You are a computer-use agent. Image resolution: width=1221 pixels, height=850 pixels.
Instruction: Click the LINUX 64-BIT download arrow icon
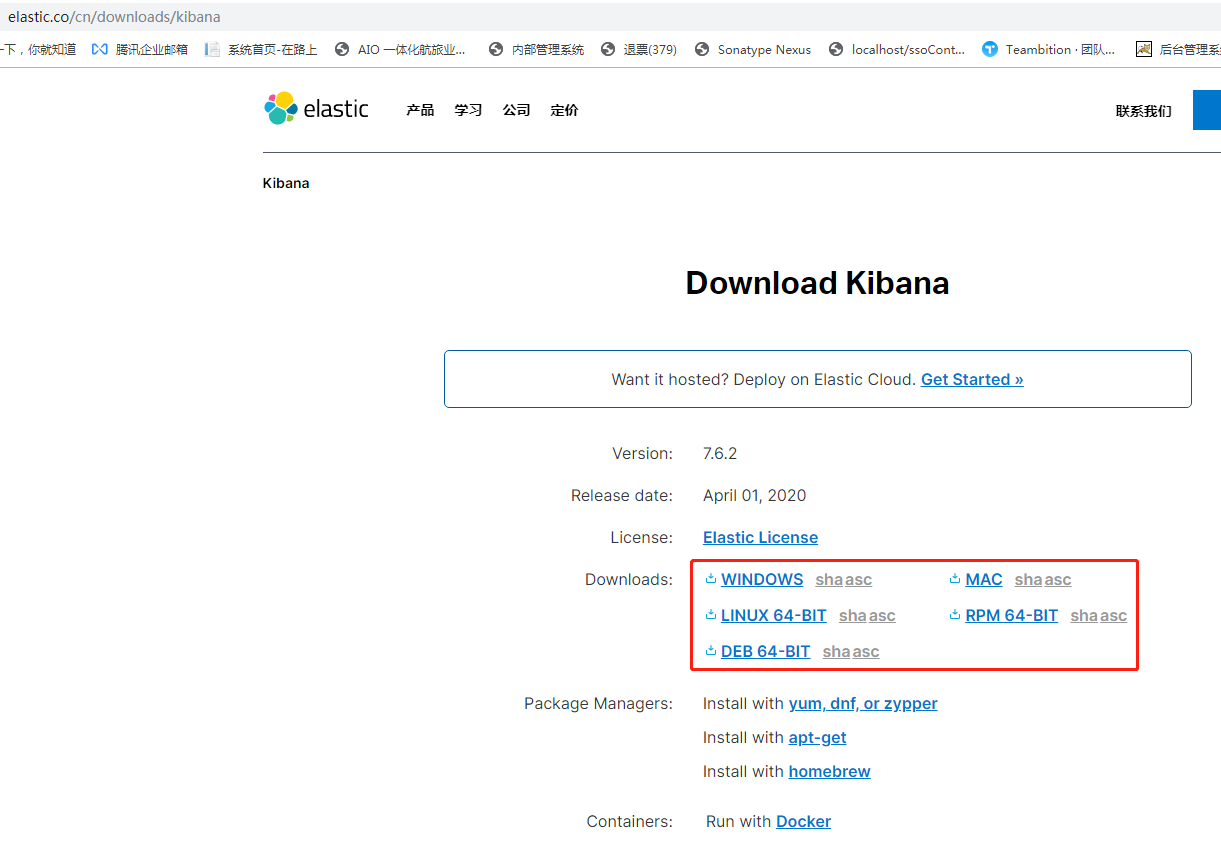711,615
